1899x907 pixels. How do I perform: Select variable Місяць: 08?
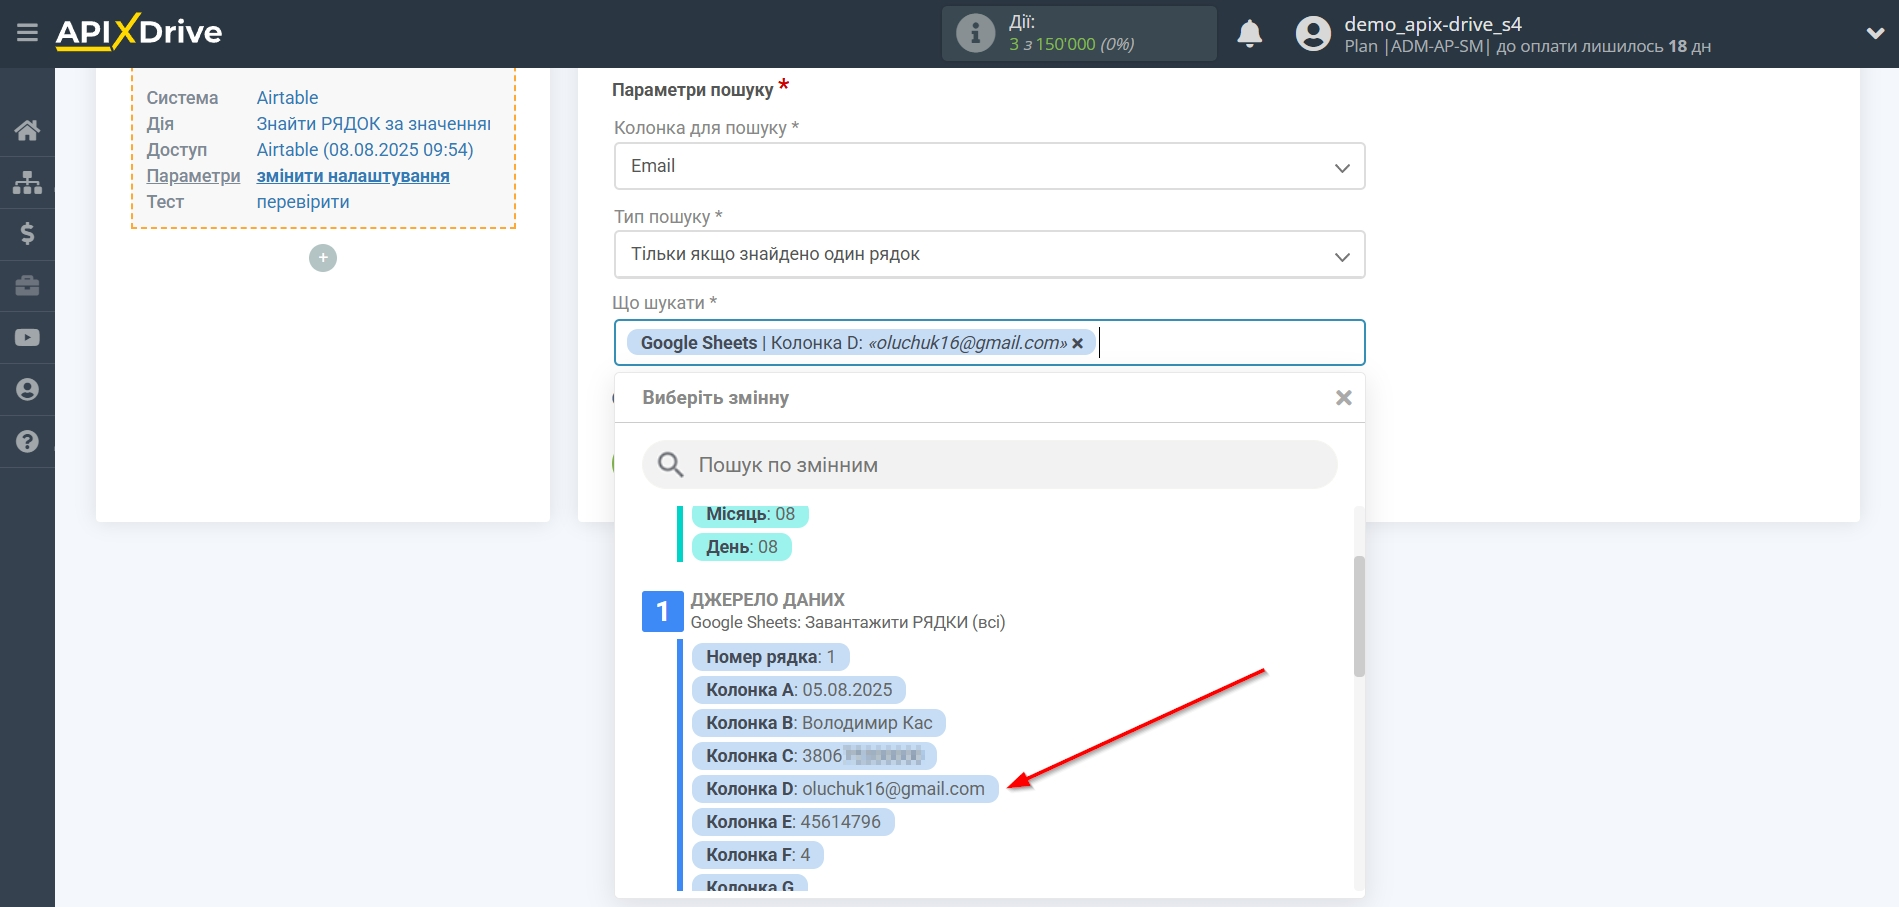[750, 514]
